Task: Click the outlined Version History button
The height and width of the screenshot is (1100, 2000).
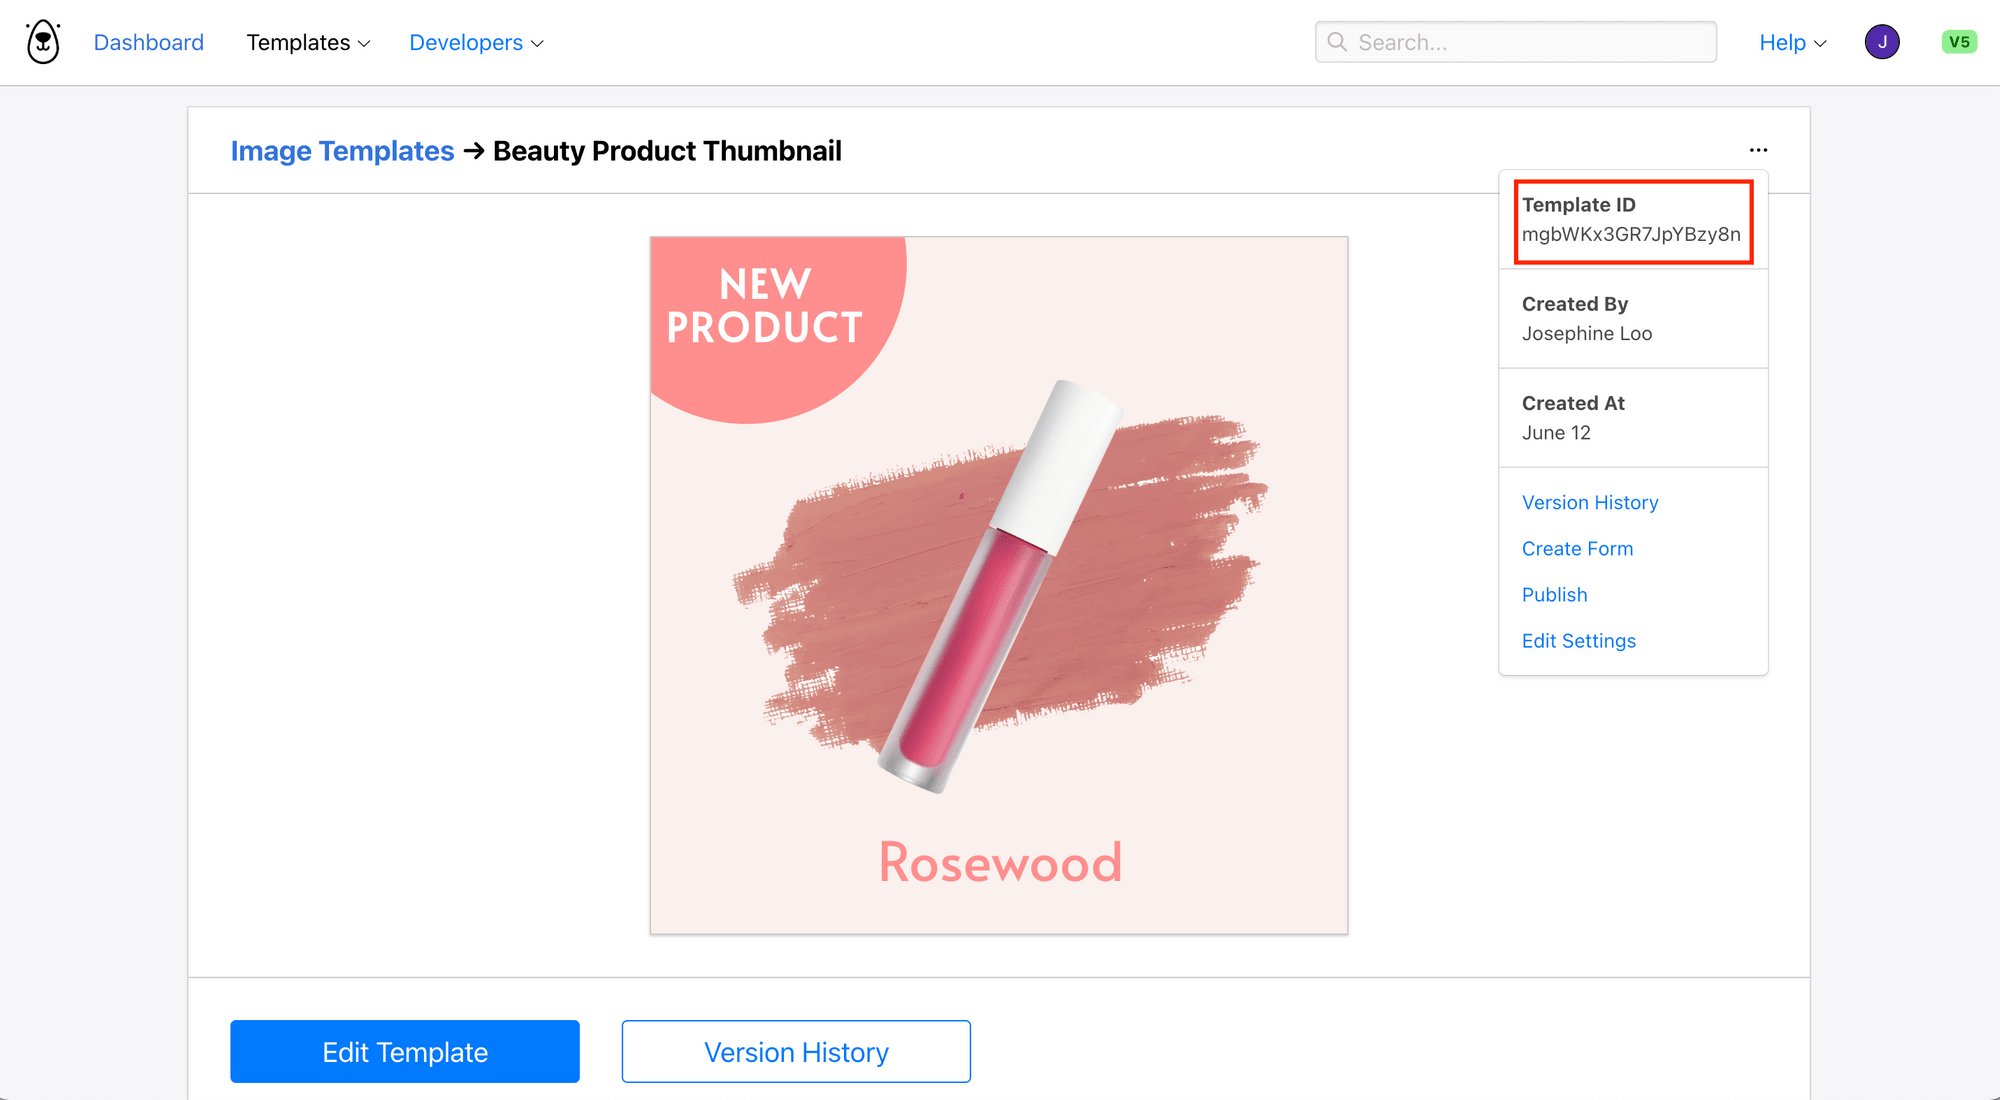Action: pyautogui.click(x=796, y=1052)
